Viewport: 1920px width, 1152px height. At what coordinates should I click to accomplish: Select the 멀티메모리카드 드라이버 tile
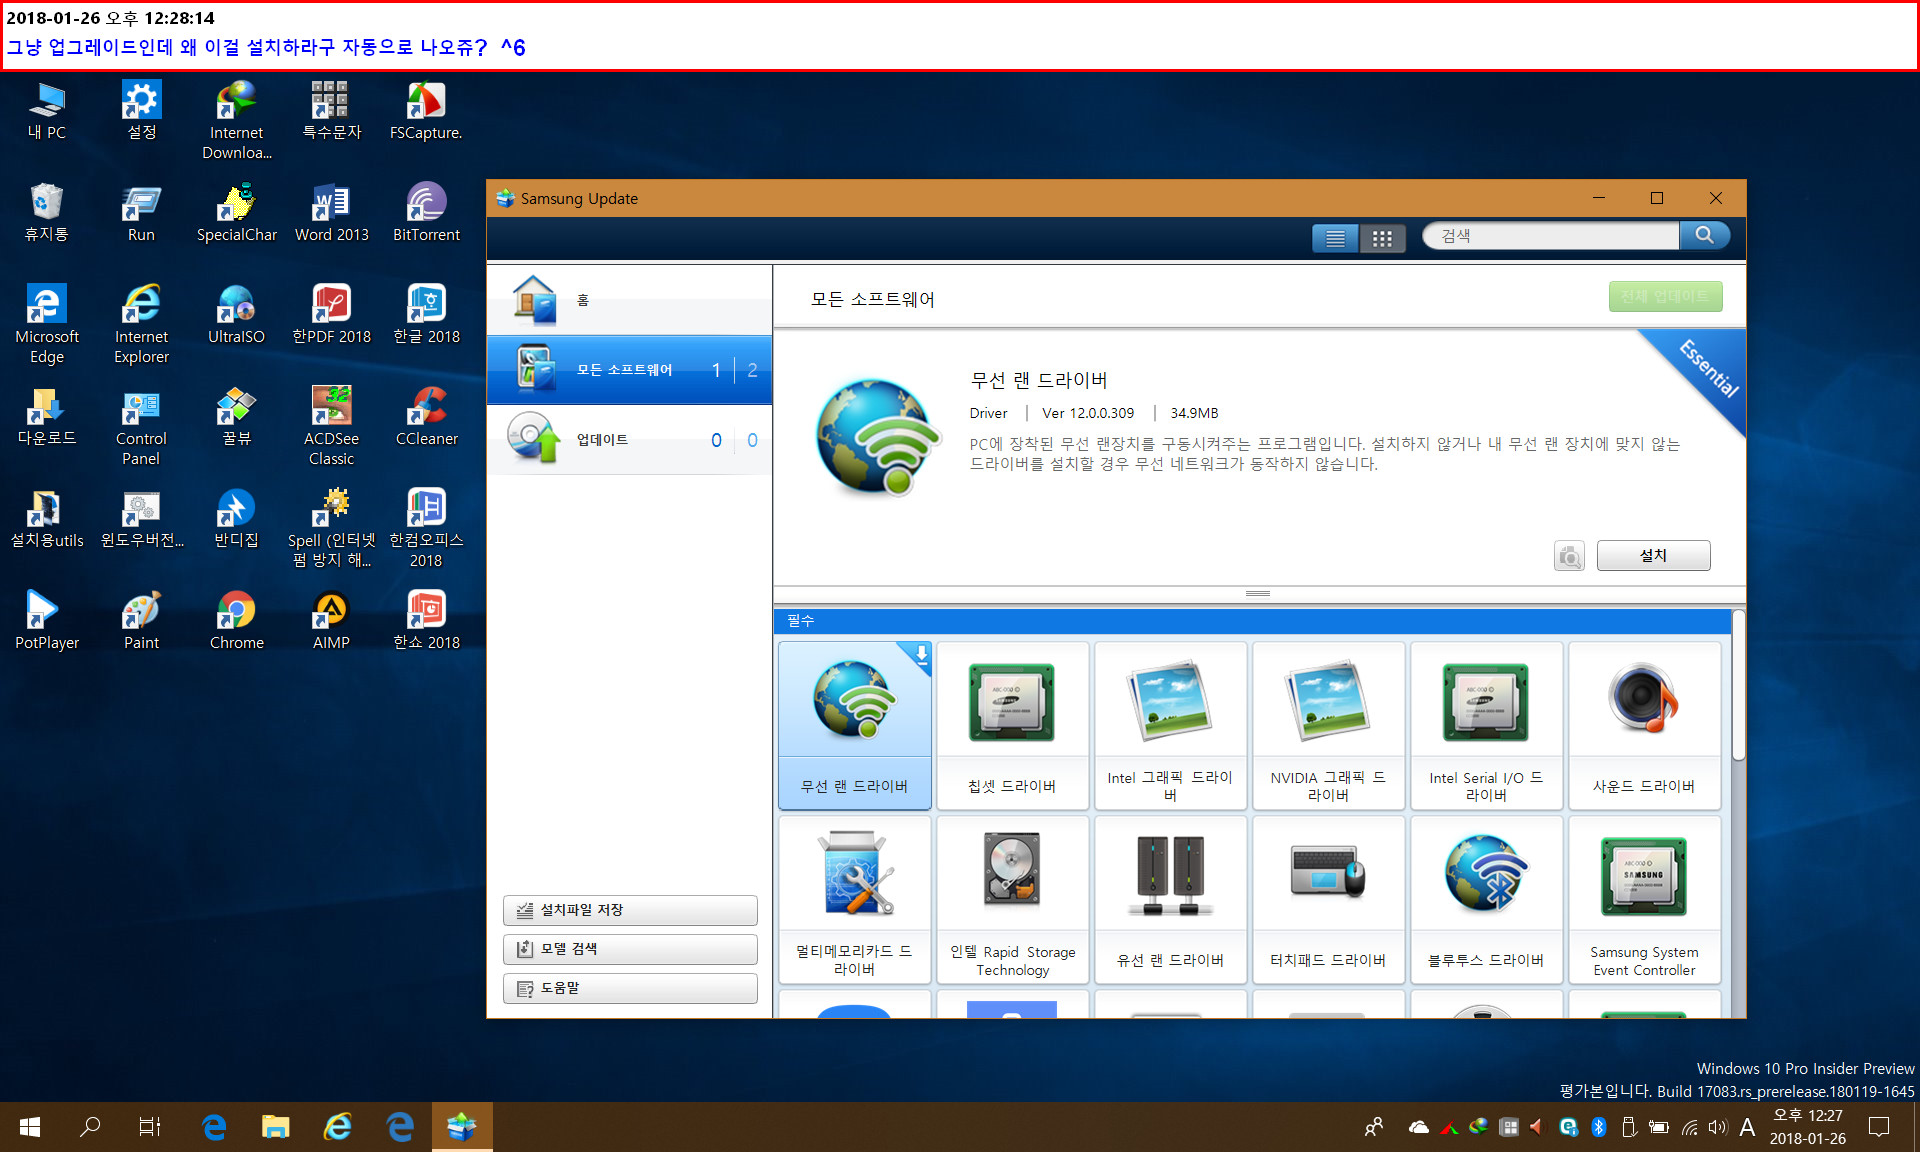(x=855, y=899)
